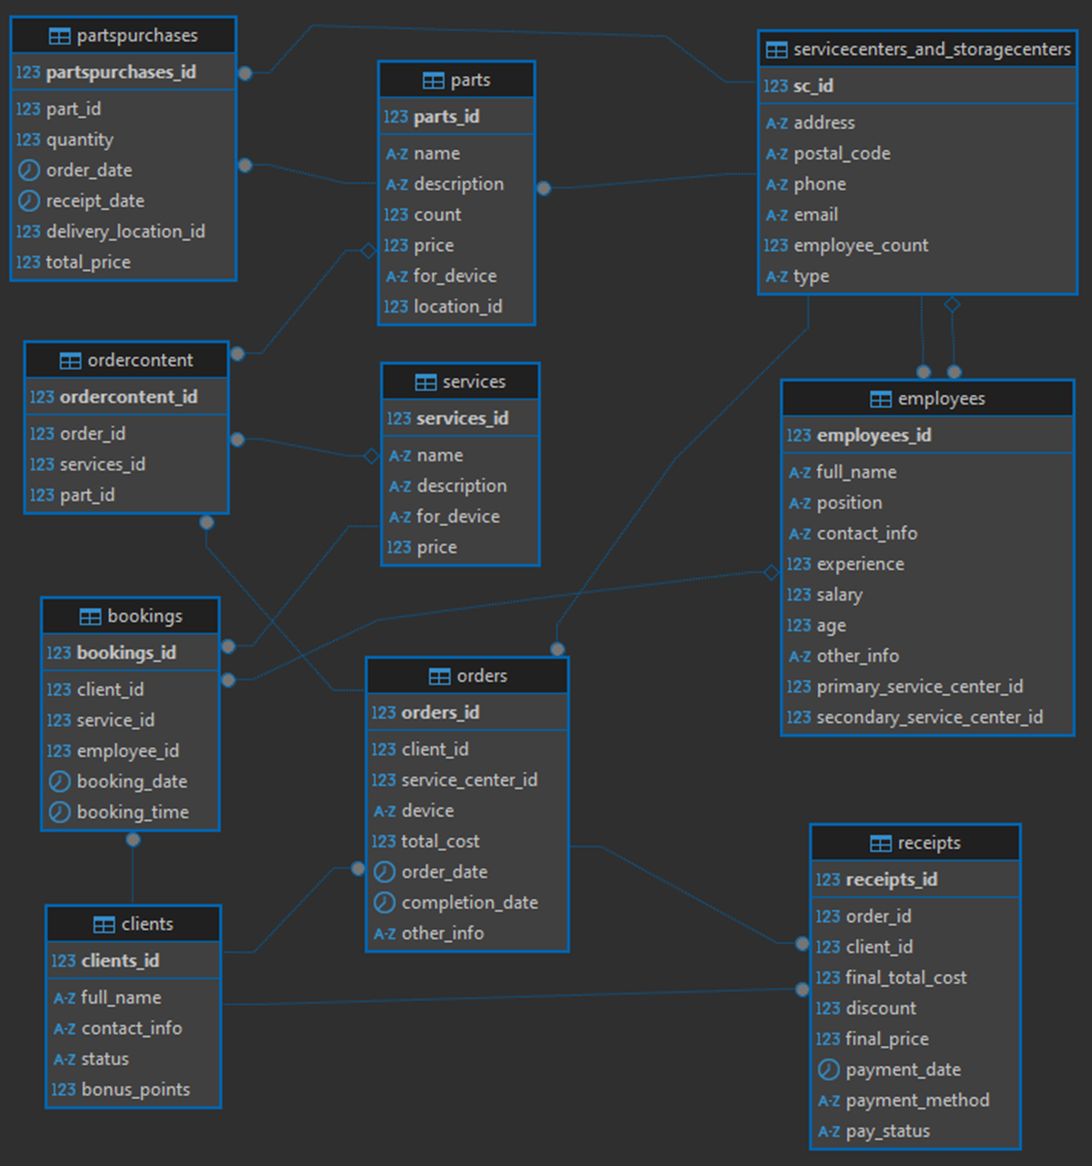The width and height of the screenshot is (1092, 1166).
Task: Select the employee_id column in bookings
Action: point(130,752)
